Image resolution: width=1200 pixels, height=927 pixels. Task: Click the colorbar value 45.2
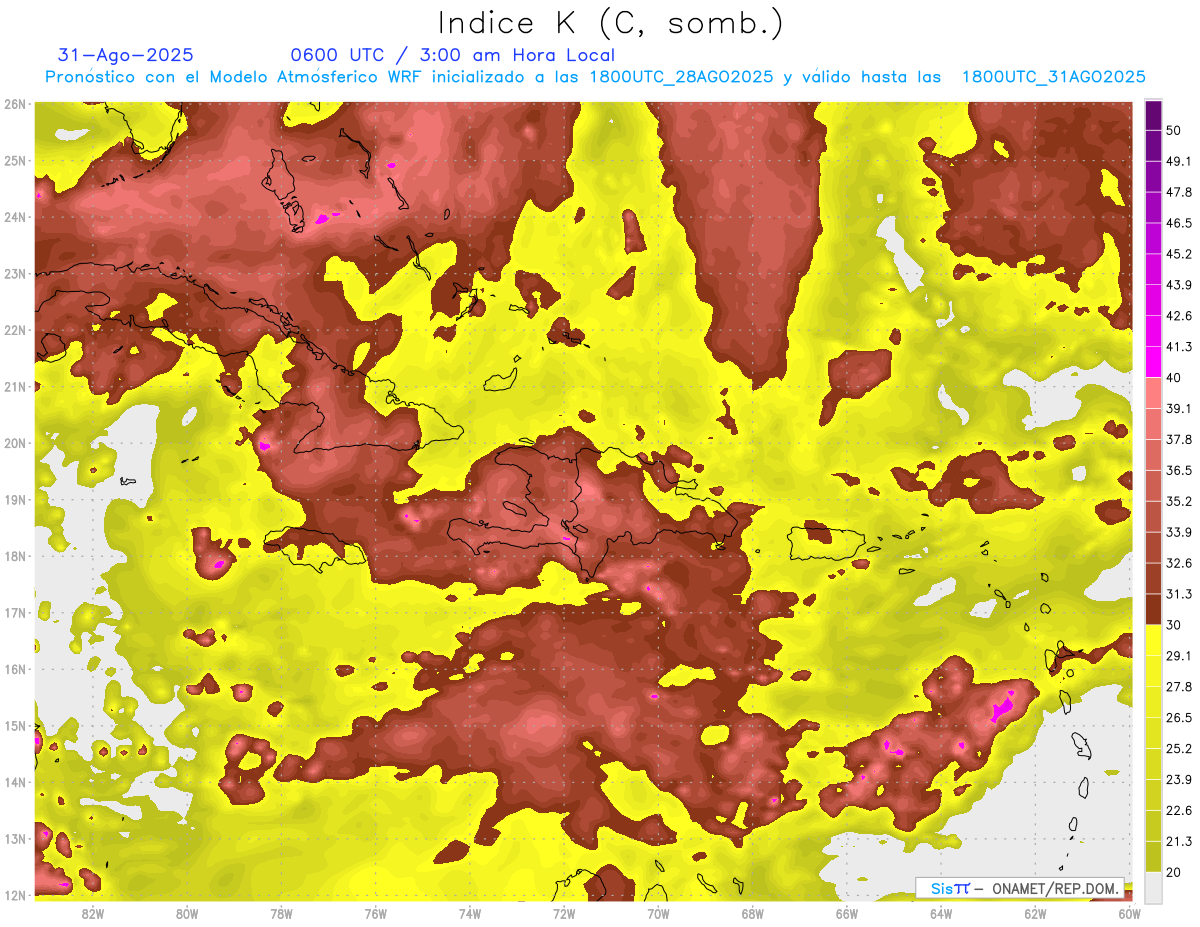pyautogui.click(x=1179, y=254)
